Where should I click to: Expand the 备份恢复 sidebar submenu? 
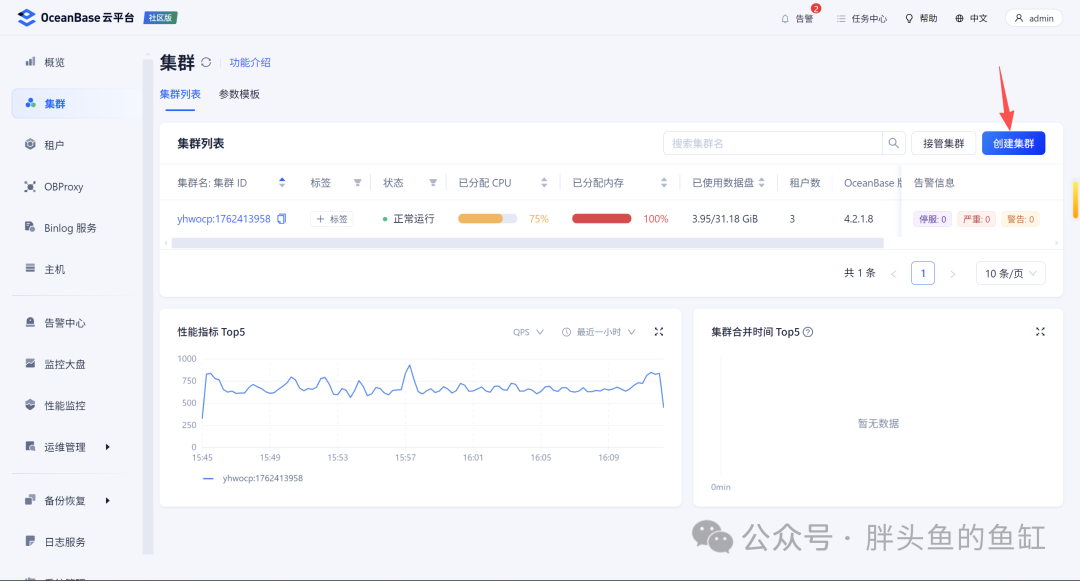coord(107,501)
